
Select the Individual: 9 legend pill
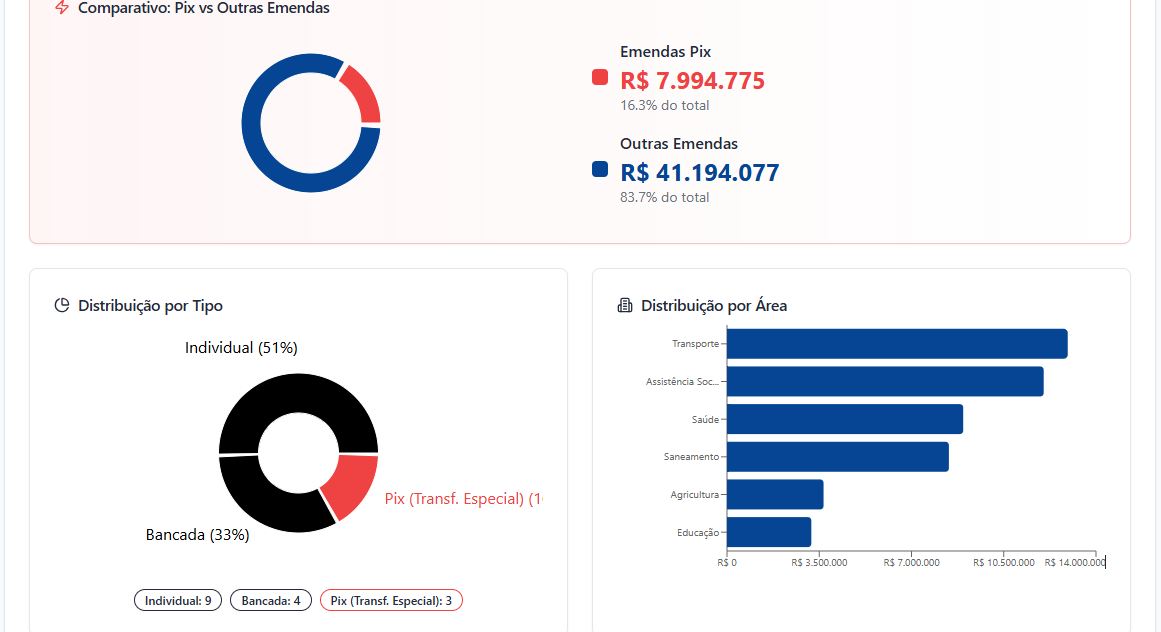(x=178, y=601)
